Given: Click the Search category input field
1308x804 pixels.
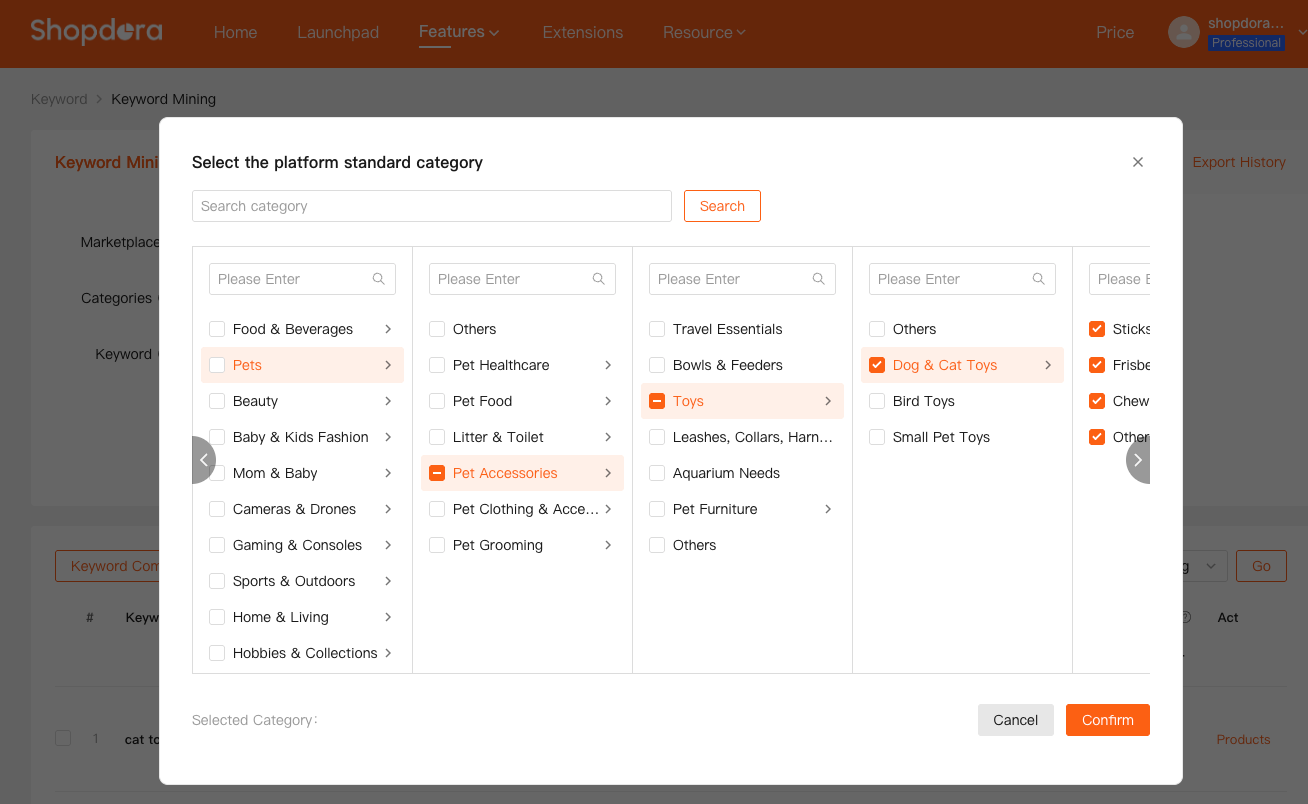Looking at the screenshot, I should [431, 206].
